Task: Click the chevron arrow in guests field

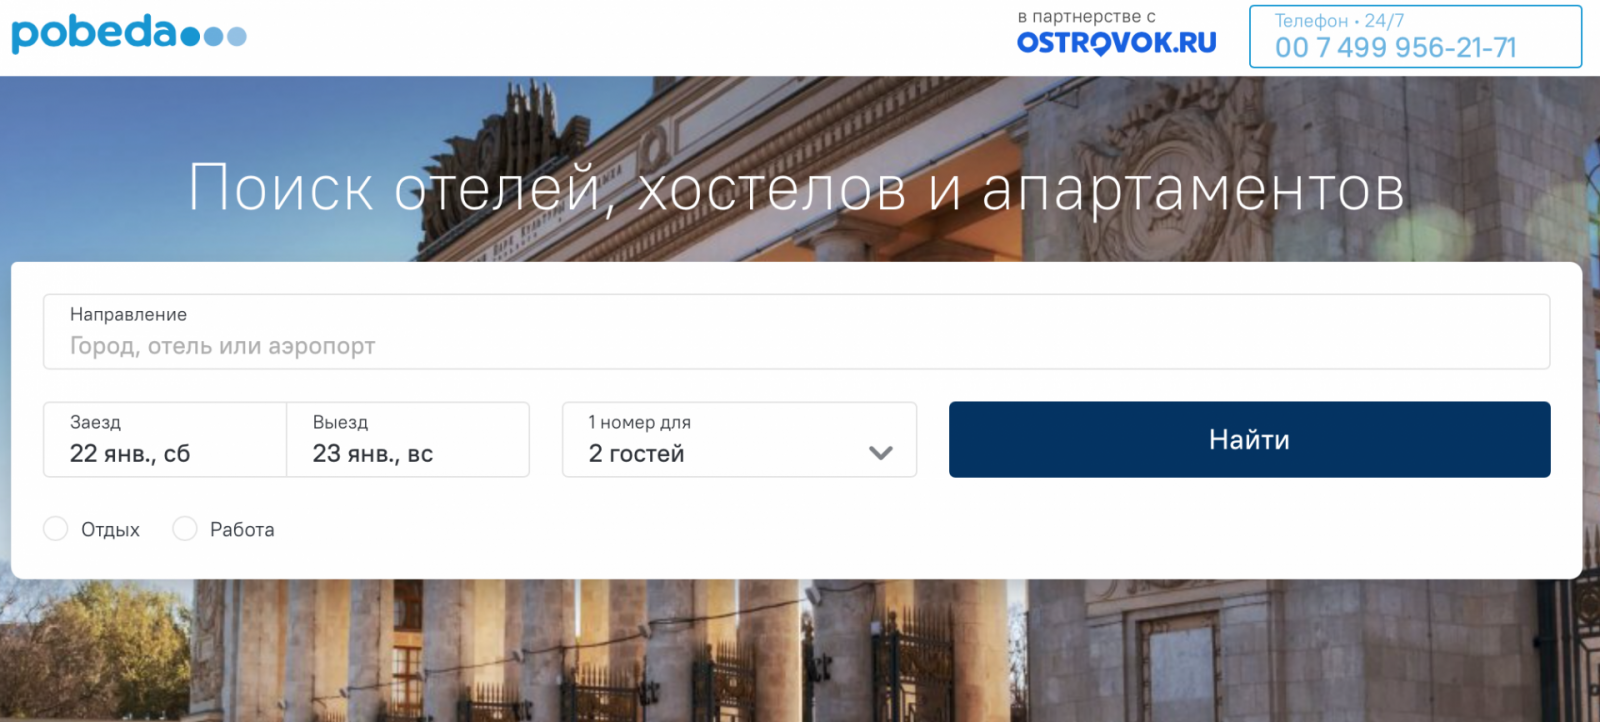Action: [881, 453]
